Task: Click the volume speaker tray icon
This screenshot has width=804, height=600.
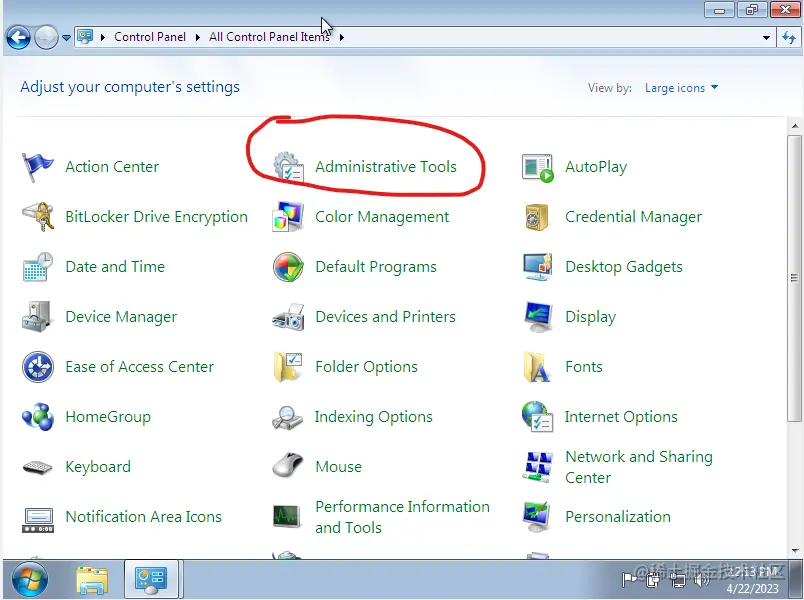Action: (x=701, y=580)
